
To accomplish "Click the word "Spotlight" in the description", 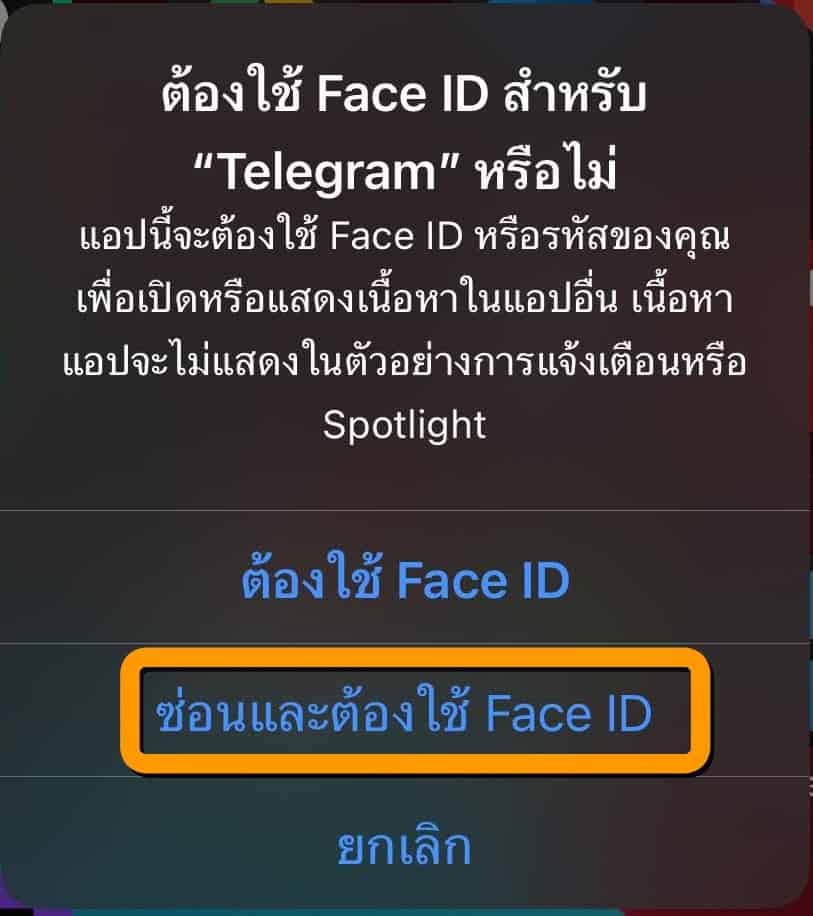I will (x=405, y=426).
